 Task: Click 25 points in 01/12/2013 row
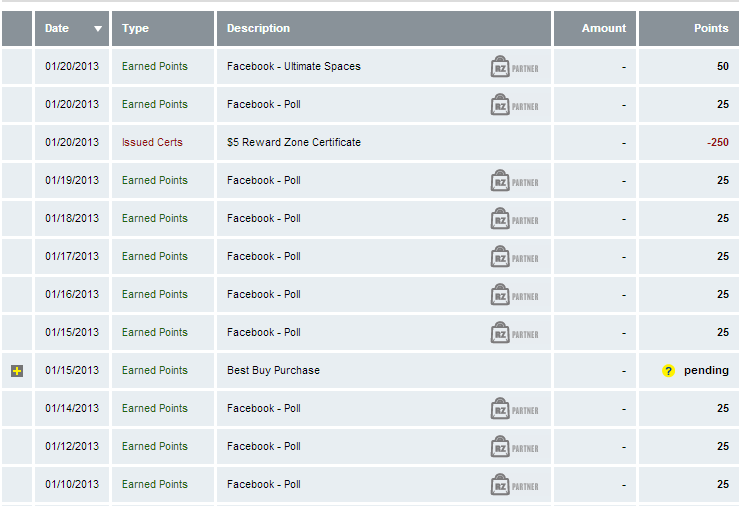click(x=723, y=446)
